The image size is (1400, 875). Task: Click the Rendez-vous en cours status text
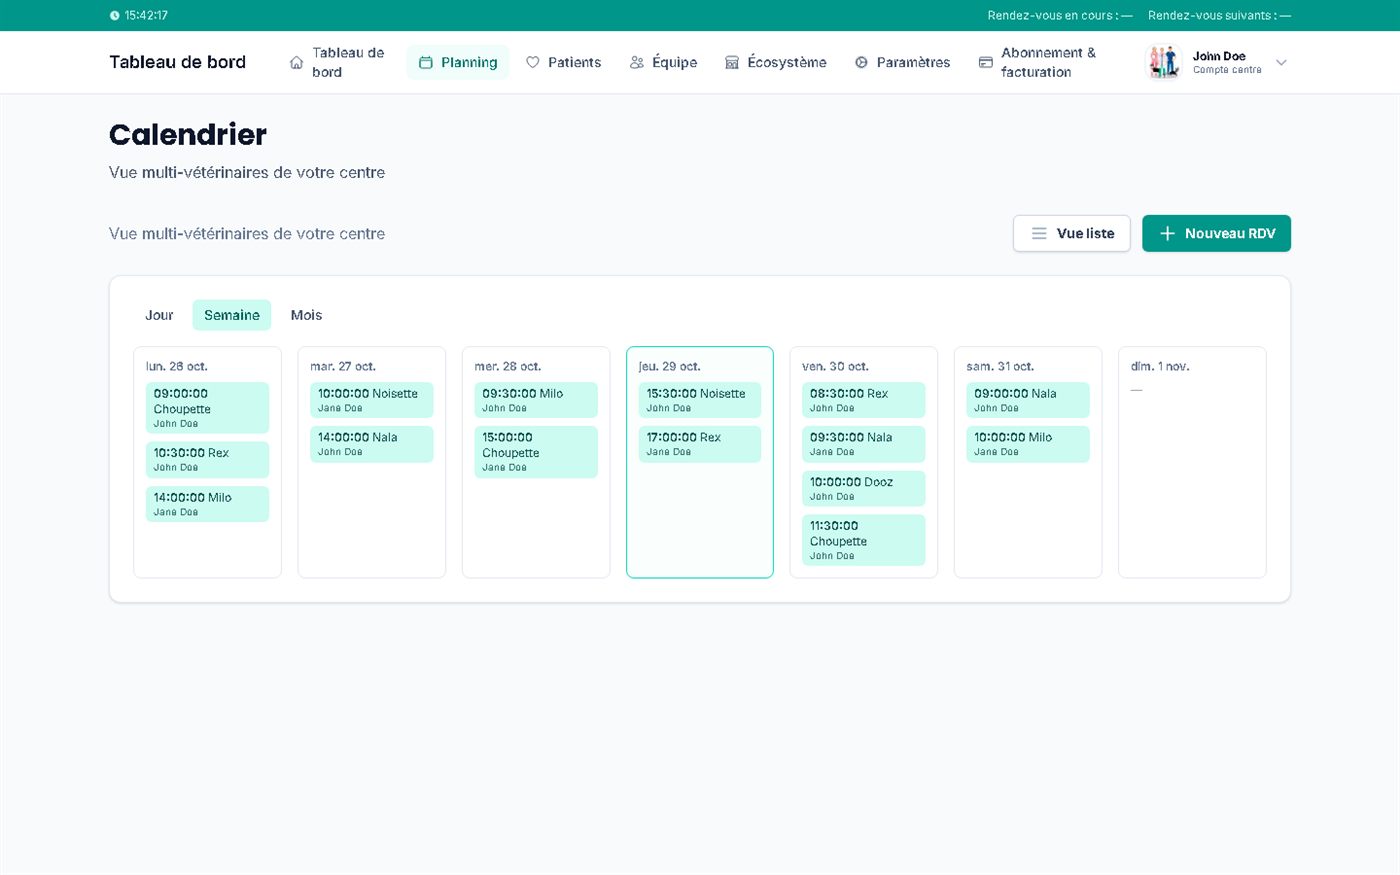[1060, 16]
